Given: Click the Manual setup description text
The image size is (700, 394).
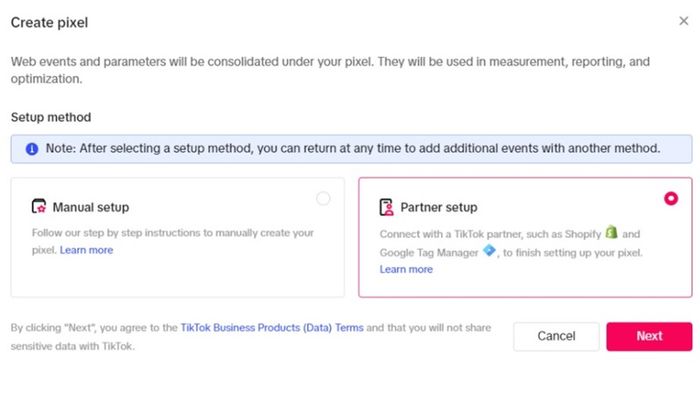Looking at the screenshot, I should (173, 241).
